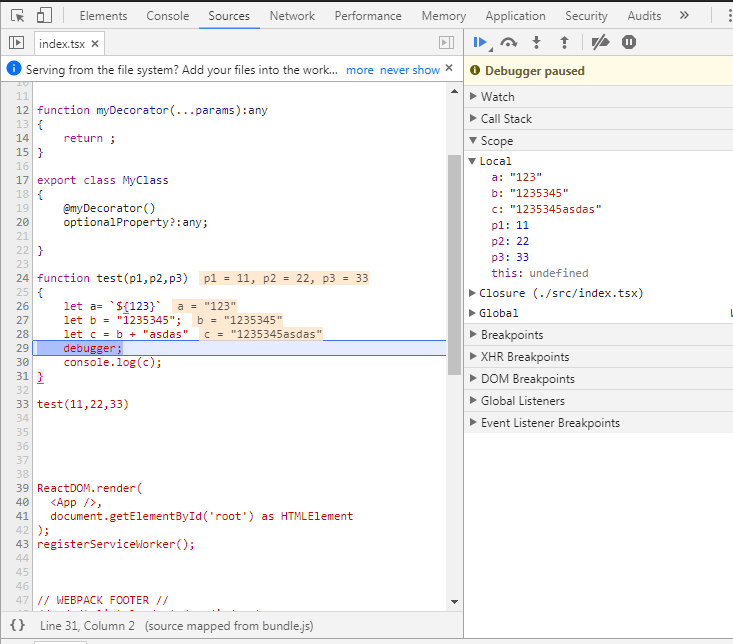The image size is (733, 644).
Task: Expand the Global Listeners section
Action: [598, 401]
